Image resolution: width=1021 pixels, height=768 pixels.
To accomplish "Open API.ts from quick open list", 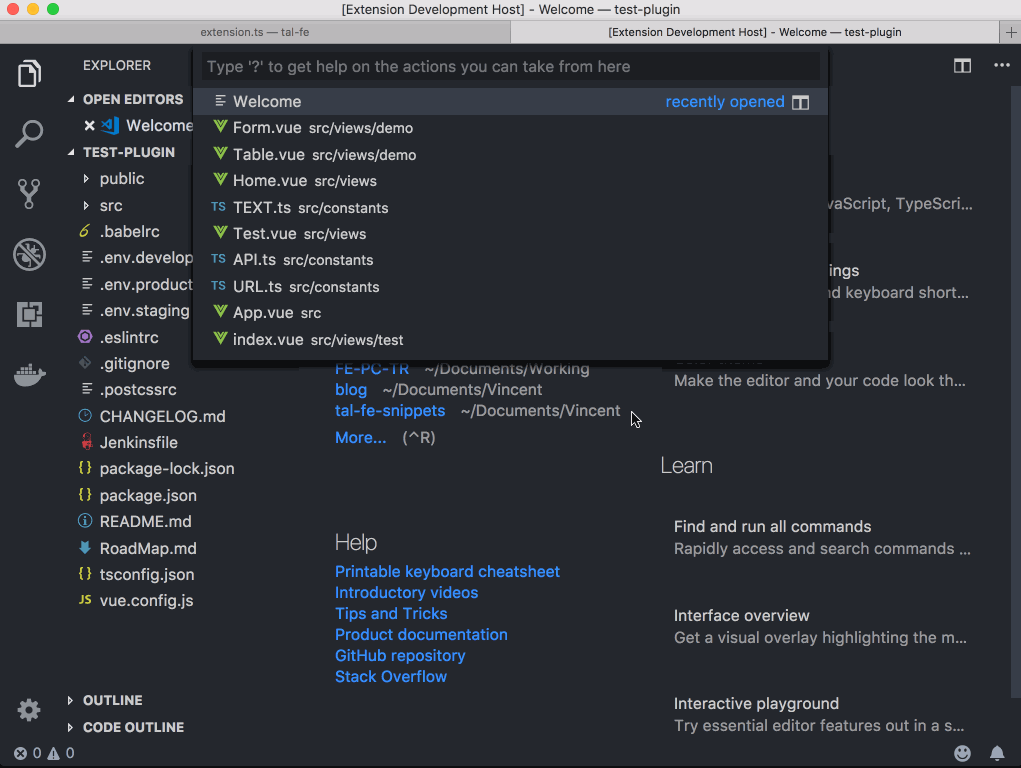I will click(510, 260).
